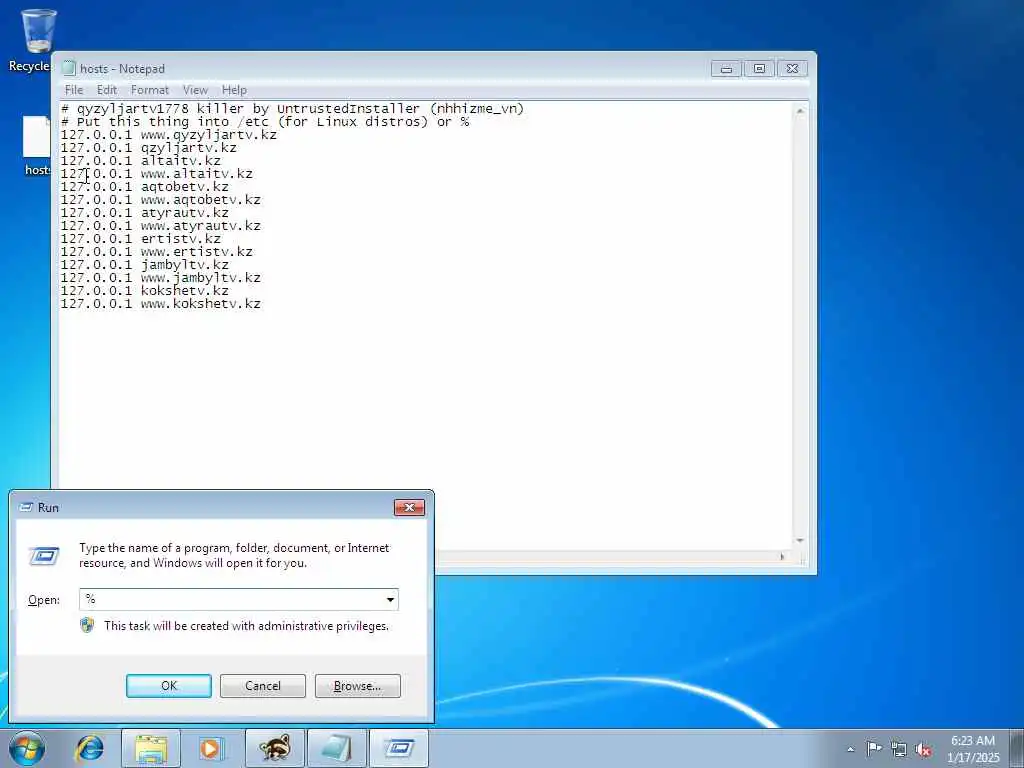
Task: Click the Show desktop strip
Action: (x=1017, y=748)
